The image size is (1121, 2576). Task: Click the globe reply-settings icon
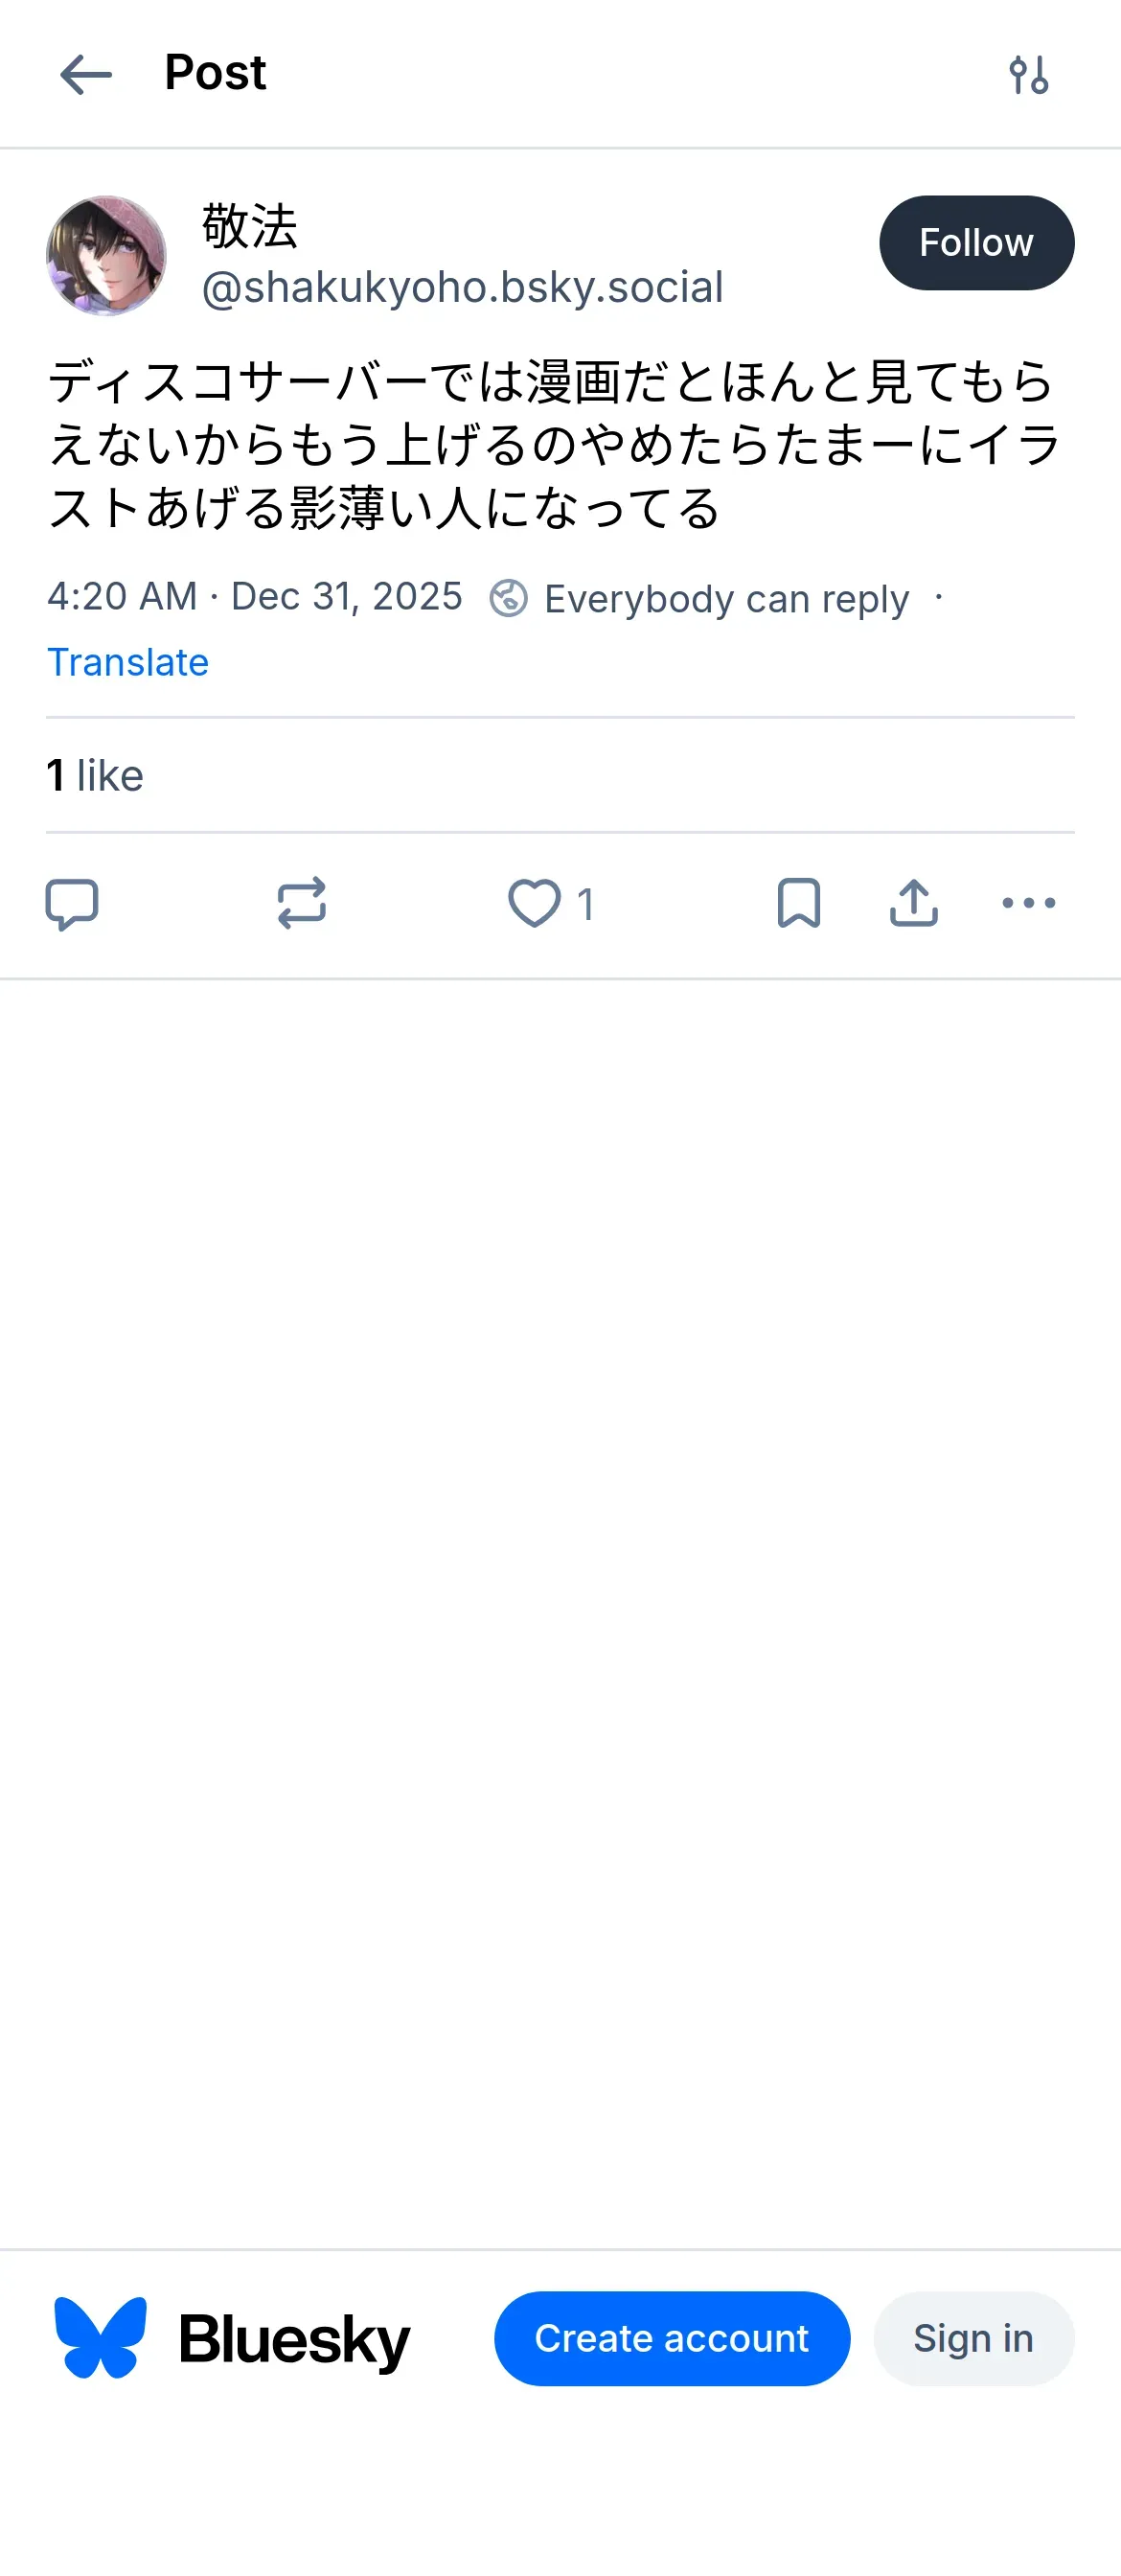[508, 599]
